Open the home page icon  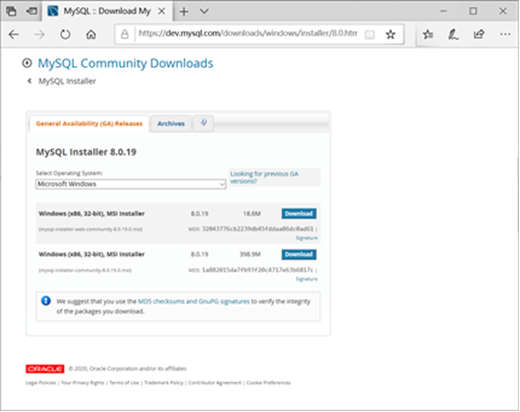click(91, 34)
